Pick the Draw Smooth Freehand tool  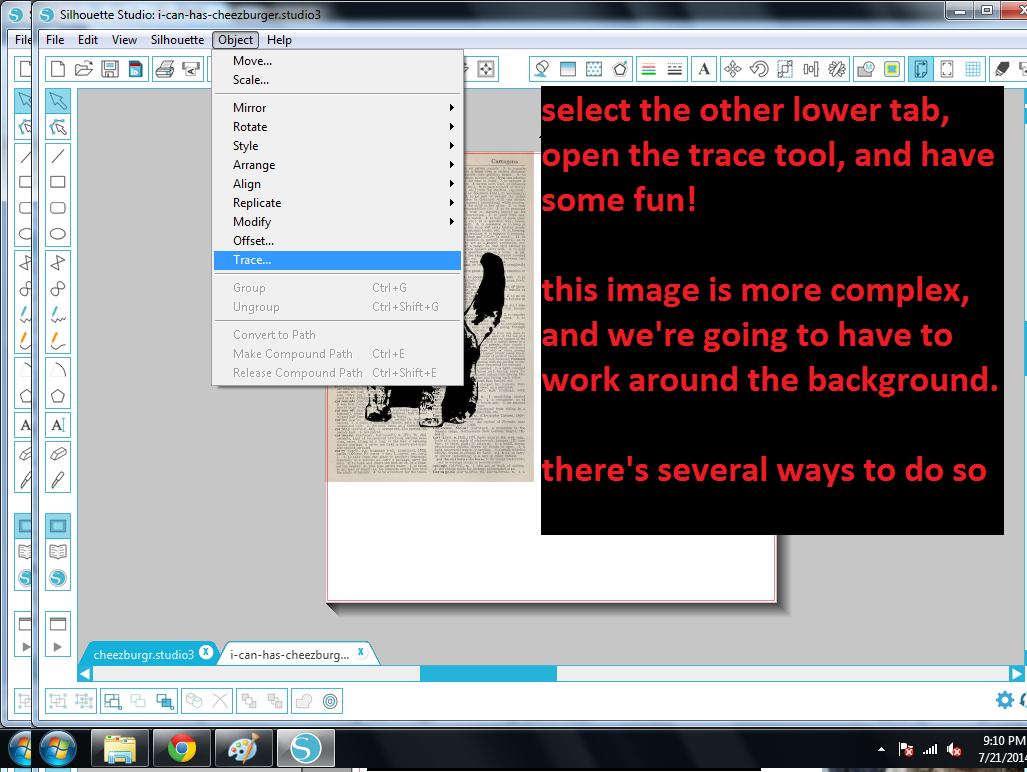[x=58, y=340]
